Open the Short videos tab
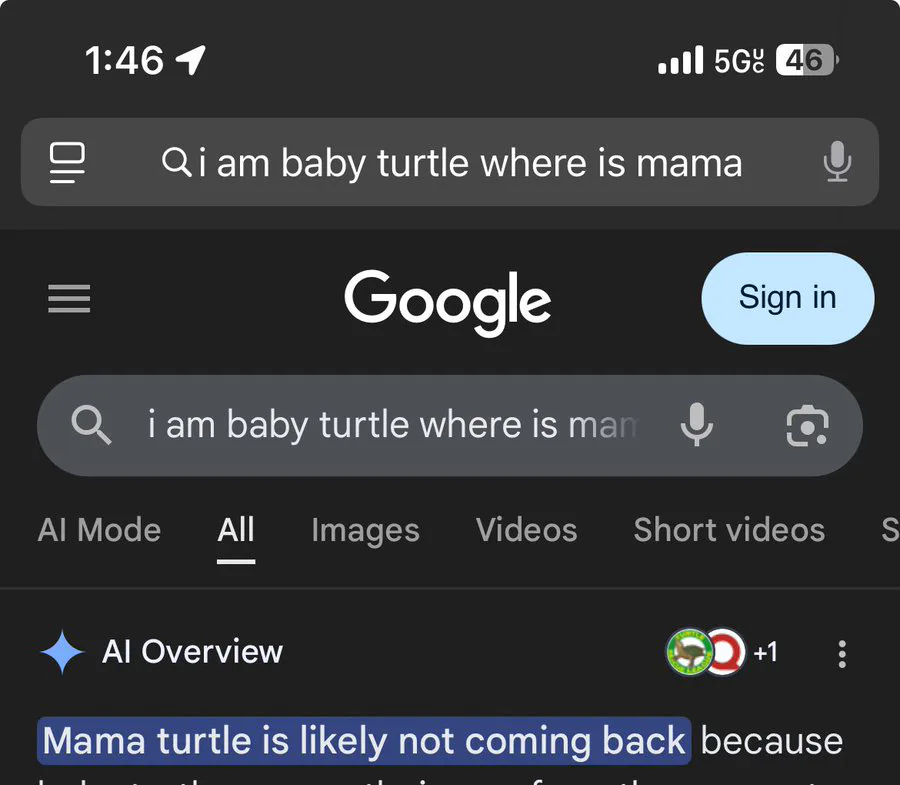Viewport: 900px width, 785px height. 729,530
